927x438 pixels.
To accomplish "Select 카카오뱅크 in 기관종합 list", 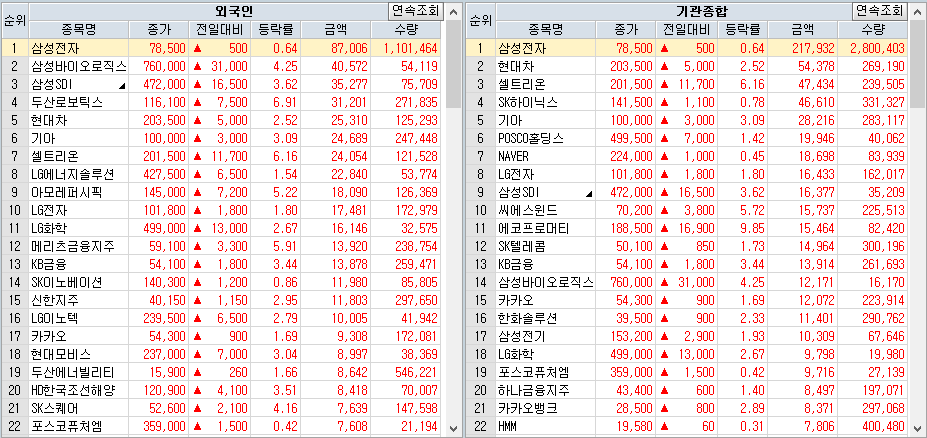I will tap(528, 408).
